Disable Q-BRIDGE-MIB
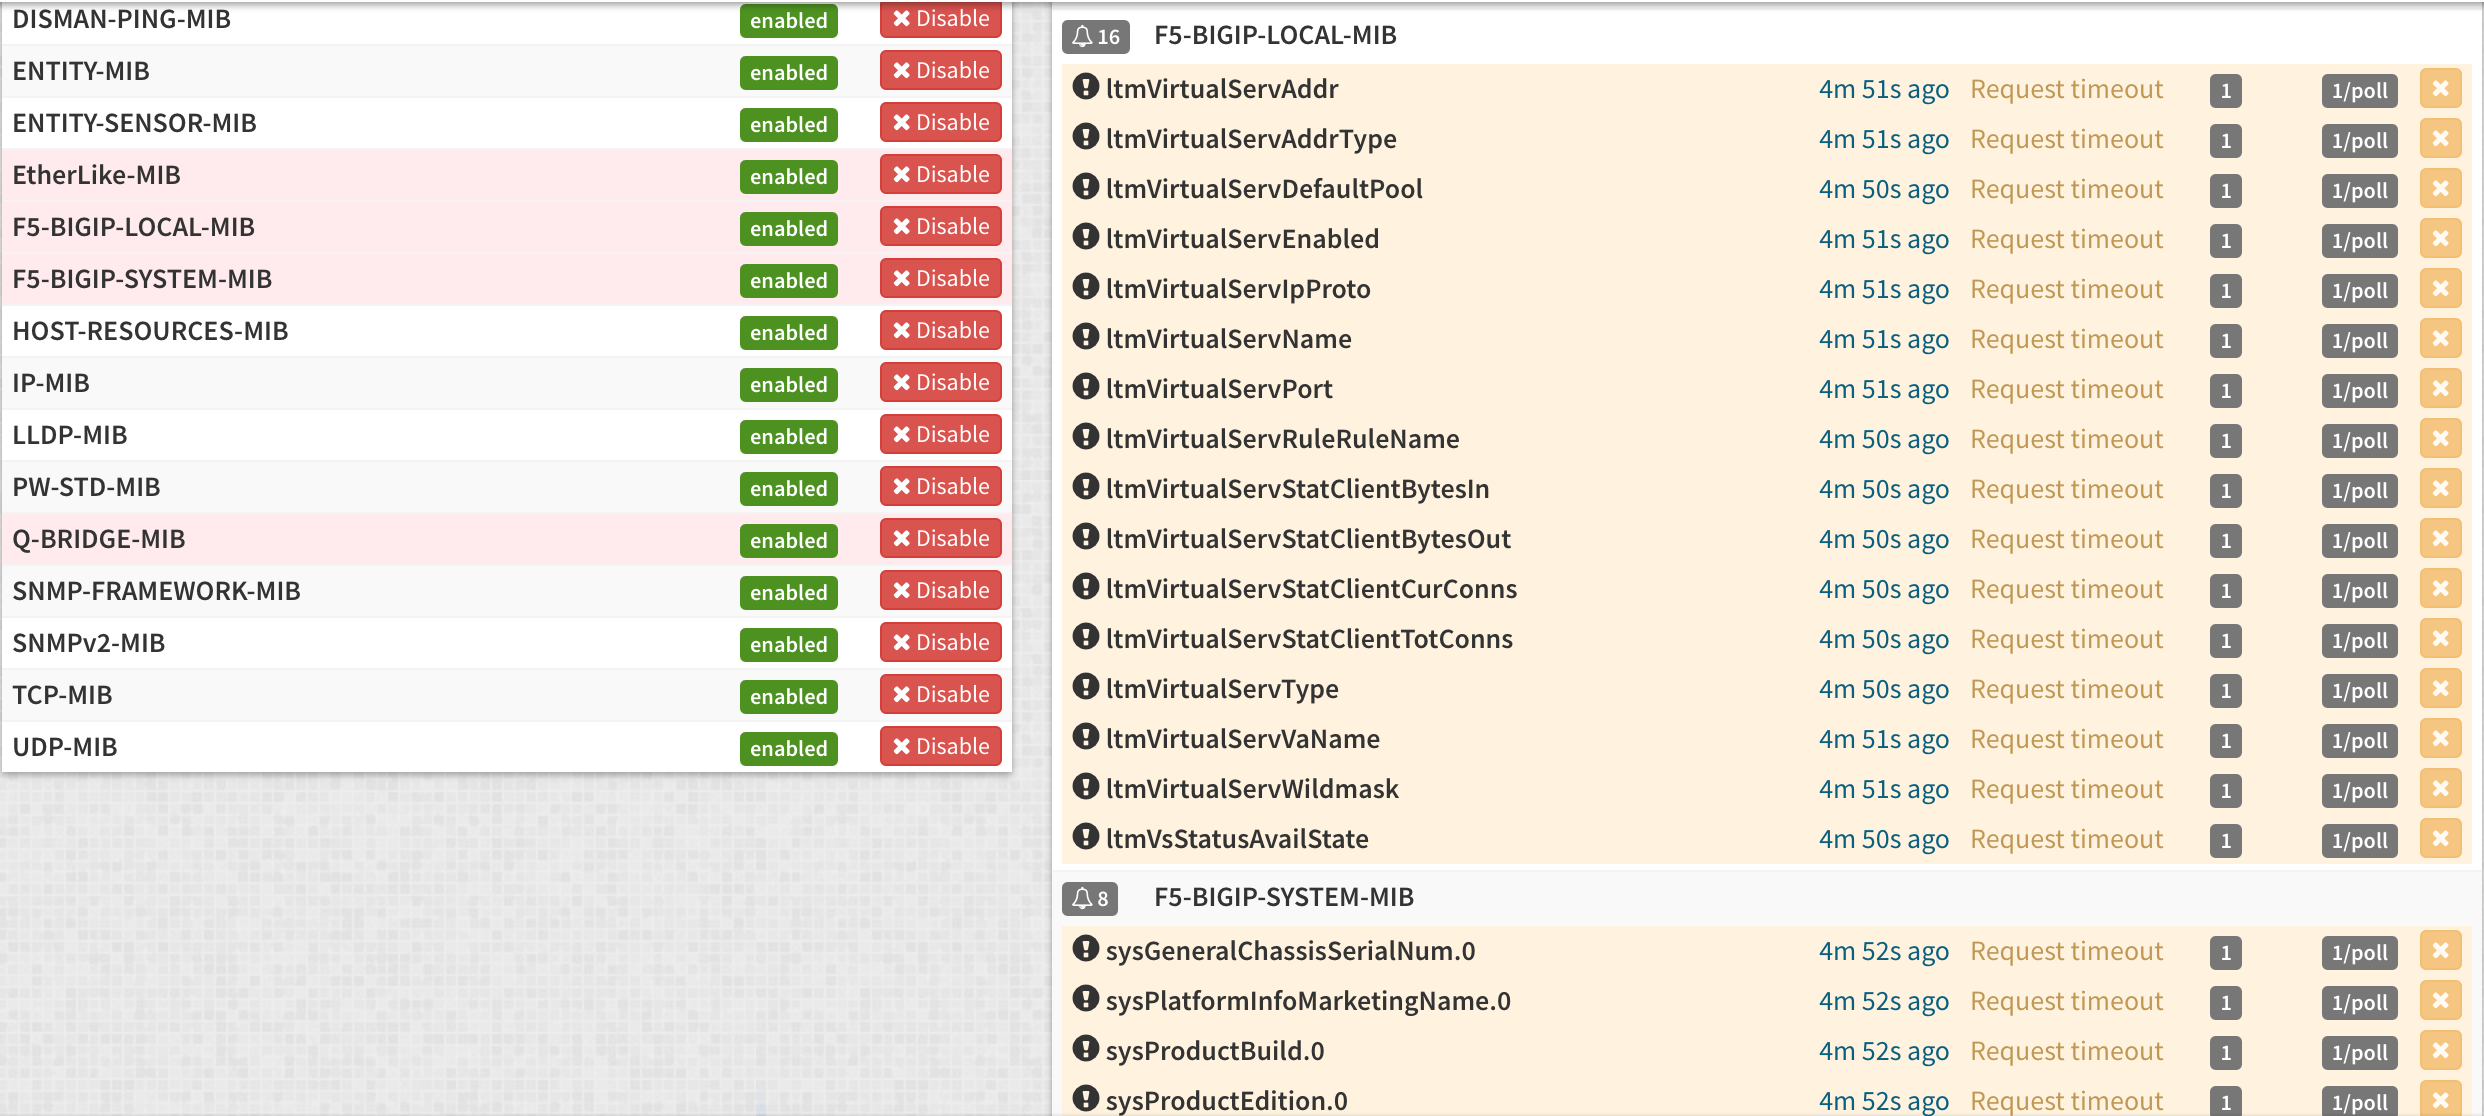The width and height of the screenshot is (2484, 1116). click(x=941, y=539)
